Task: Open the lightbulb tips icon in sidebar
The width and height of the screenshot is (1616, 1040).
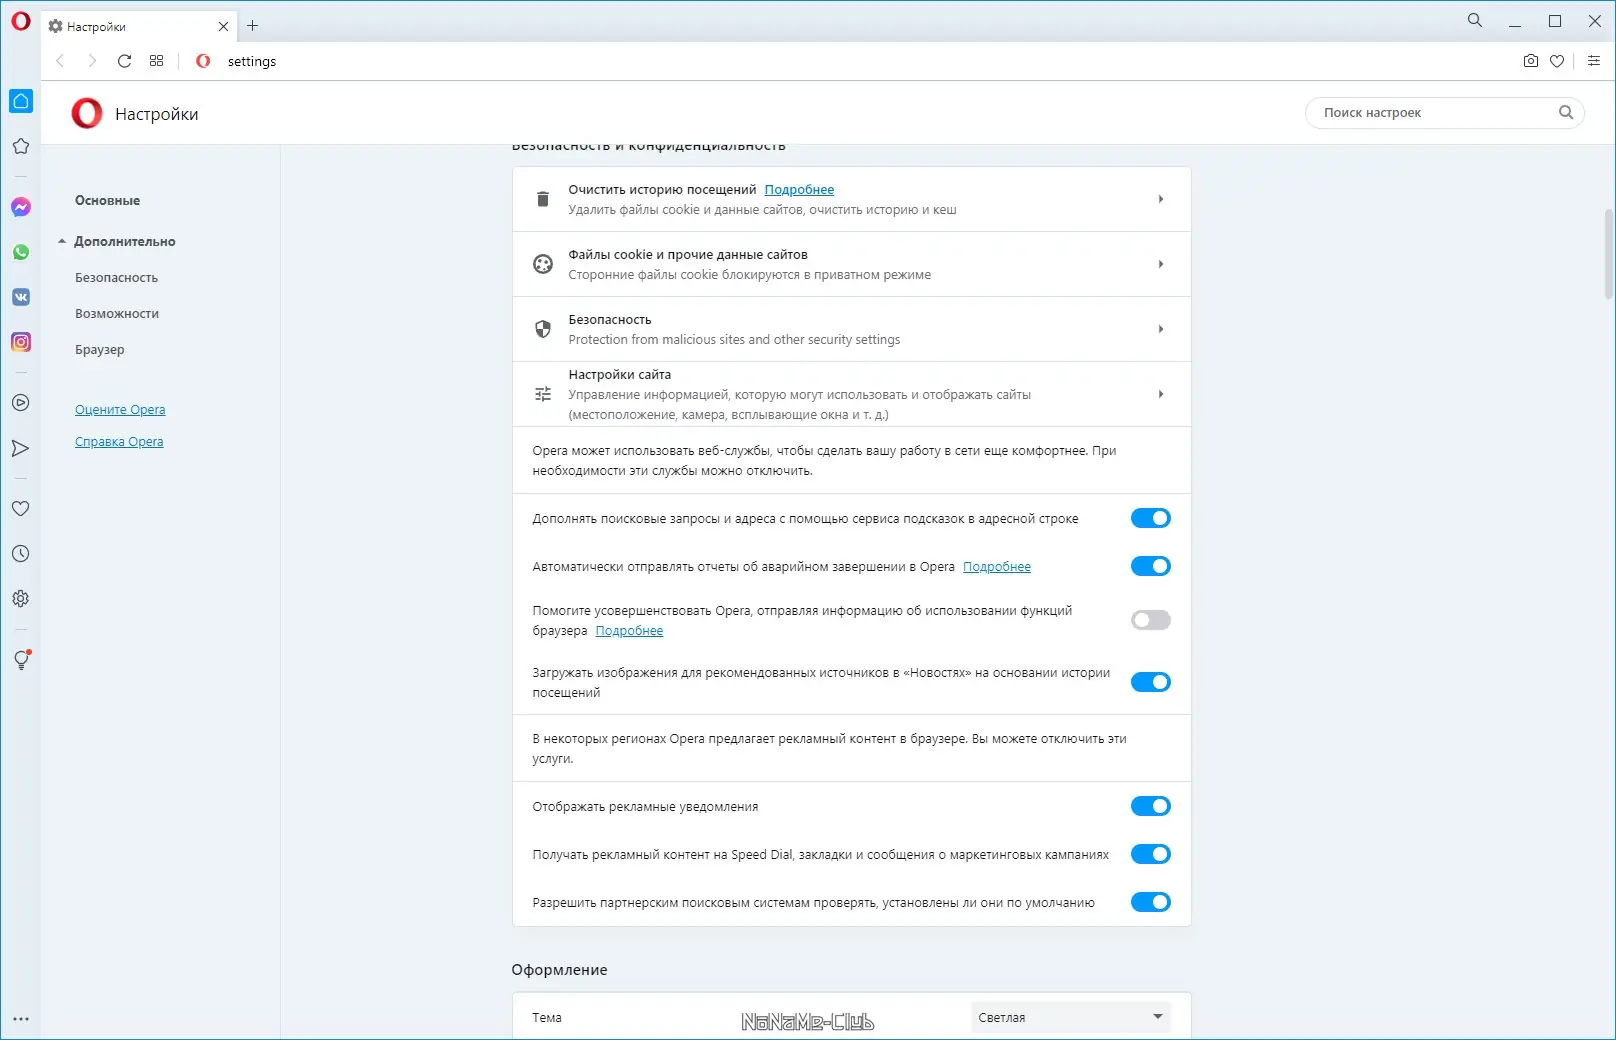Action: 21,660
